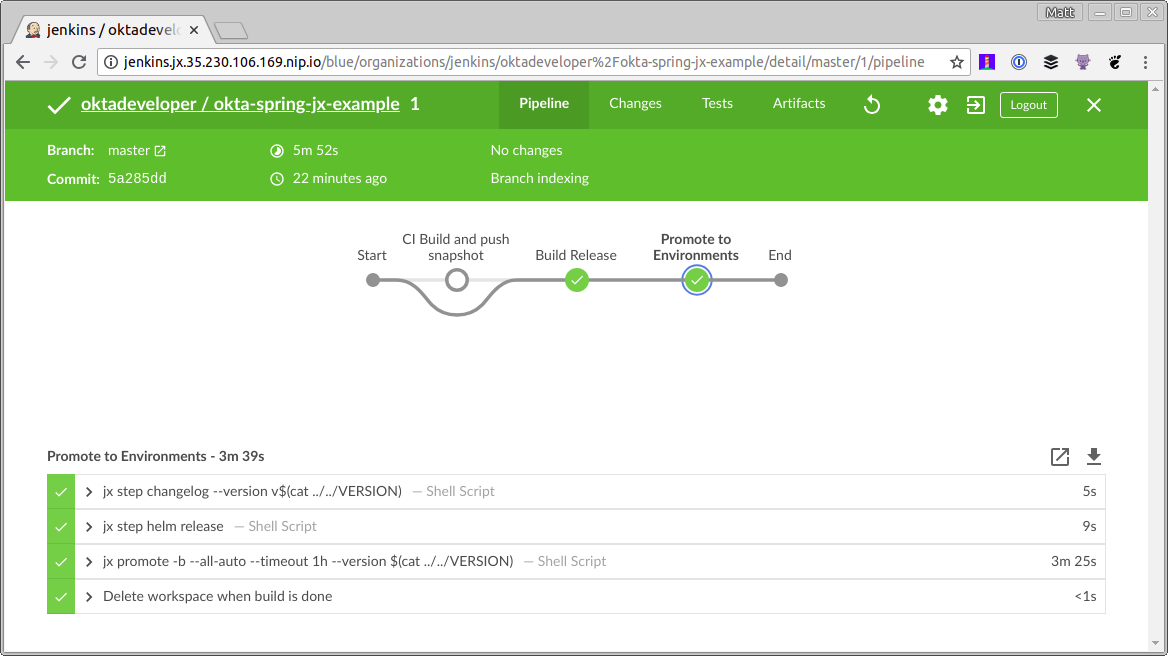Expand the jx step helm release step
1168x656 pixels.
[x=89, y=527]
